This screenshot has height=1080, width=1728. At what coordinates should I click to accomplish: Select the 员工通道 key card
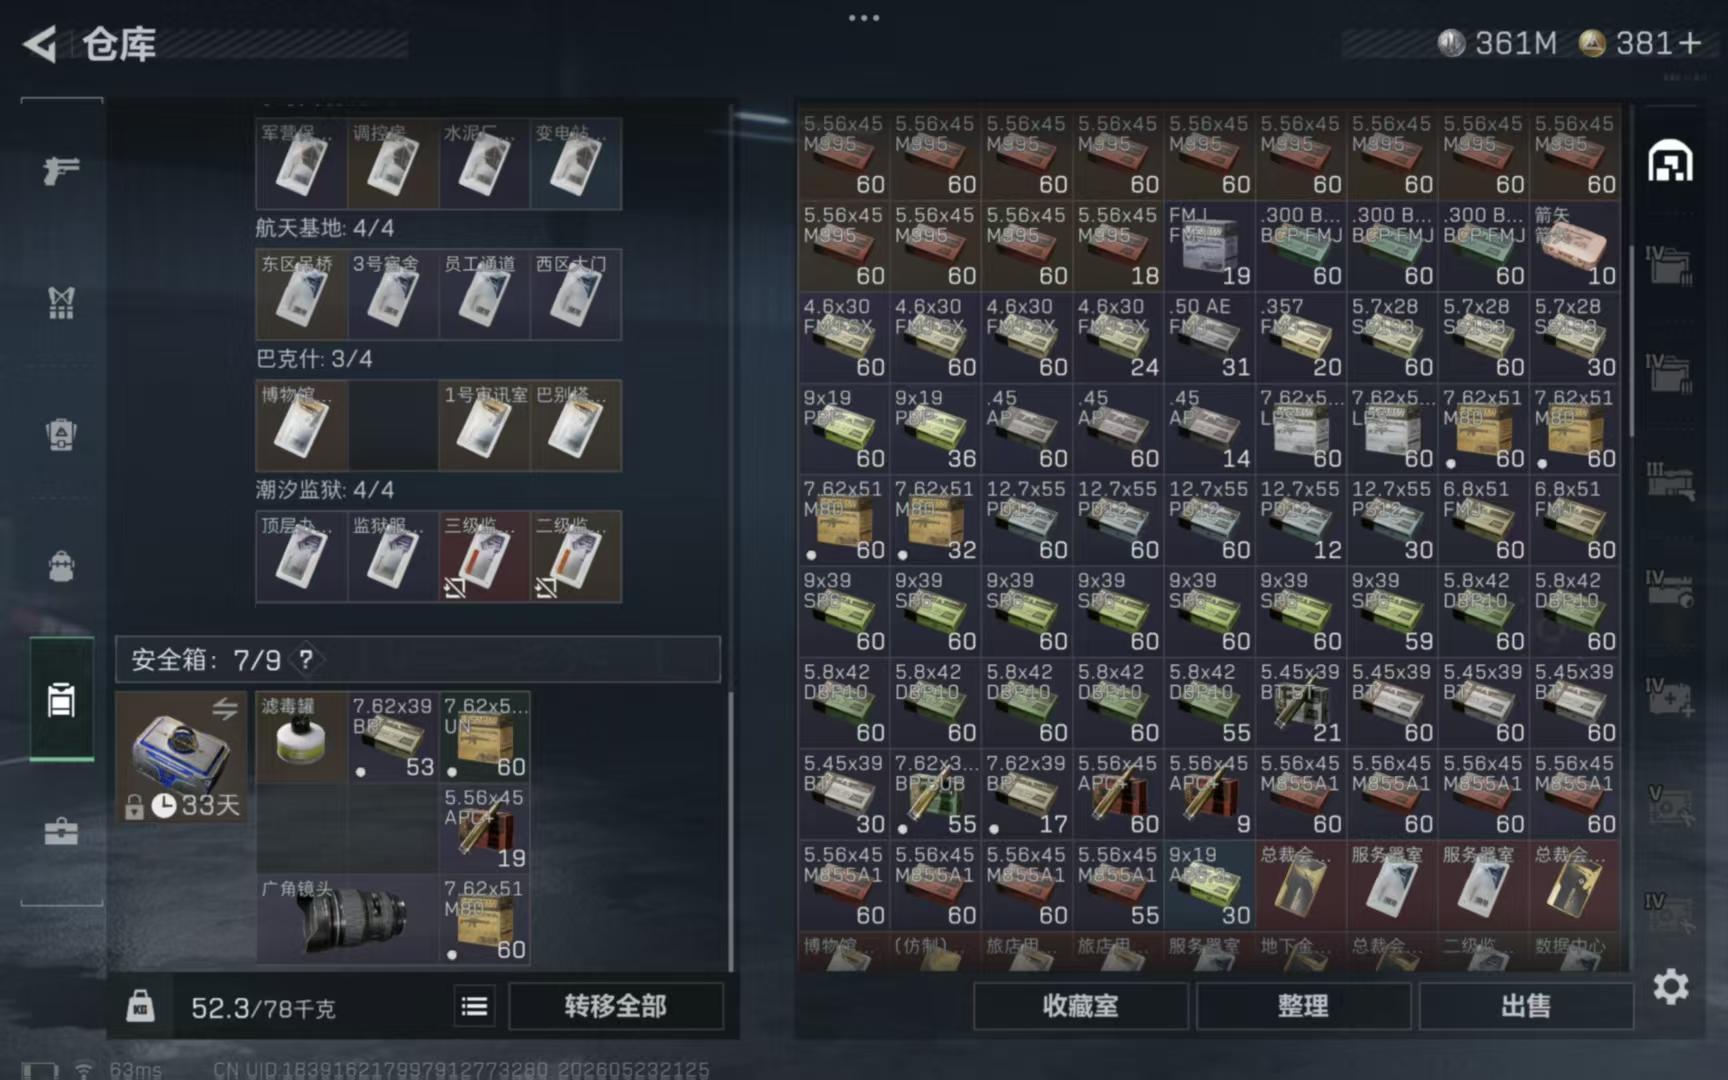484,295
